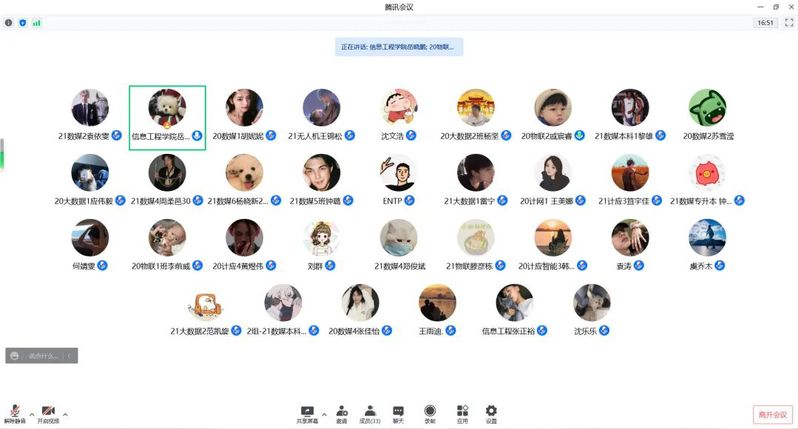Unmute the microphone (解除静音)

(x=14, y=412)
